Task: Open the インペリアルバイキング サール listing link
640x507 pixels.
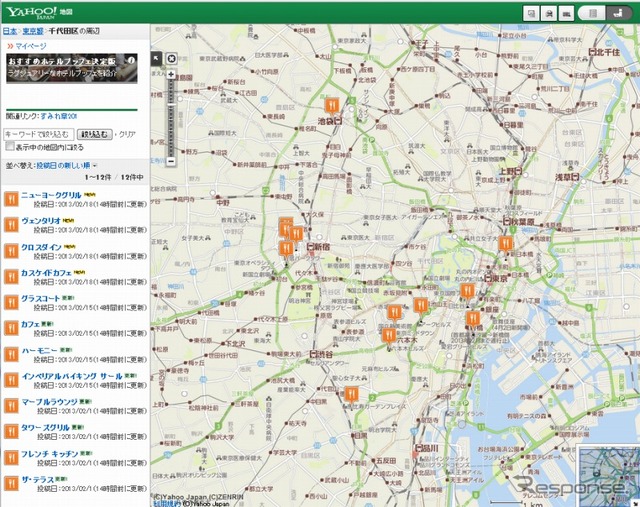Action: coord(72,376)
